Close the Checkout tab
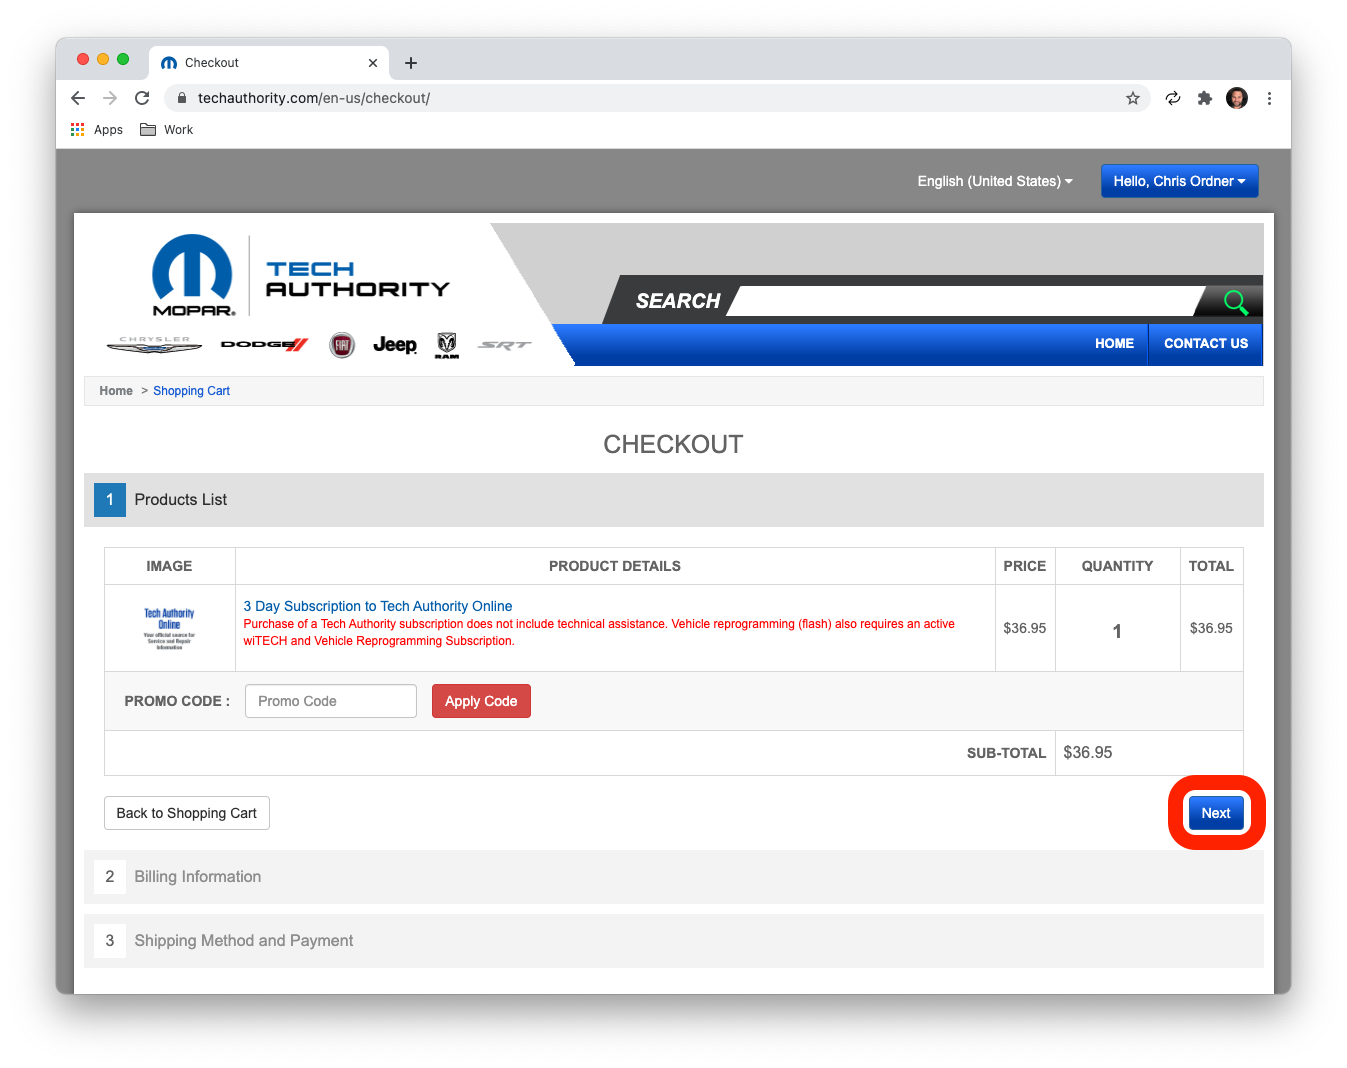Viewport: 1347px width, 1068px height. tap(373, 63)
